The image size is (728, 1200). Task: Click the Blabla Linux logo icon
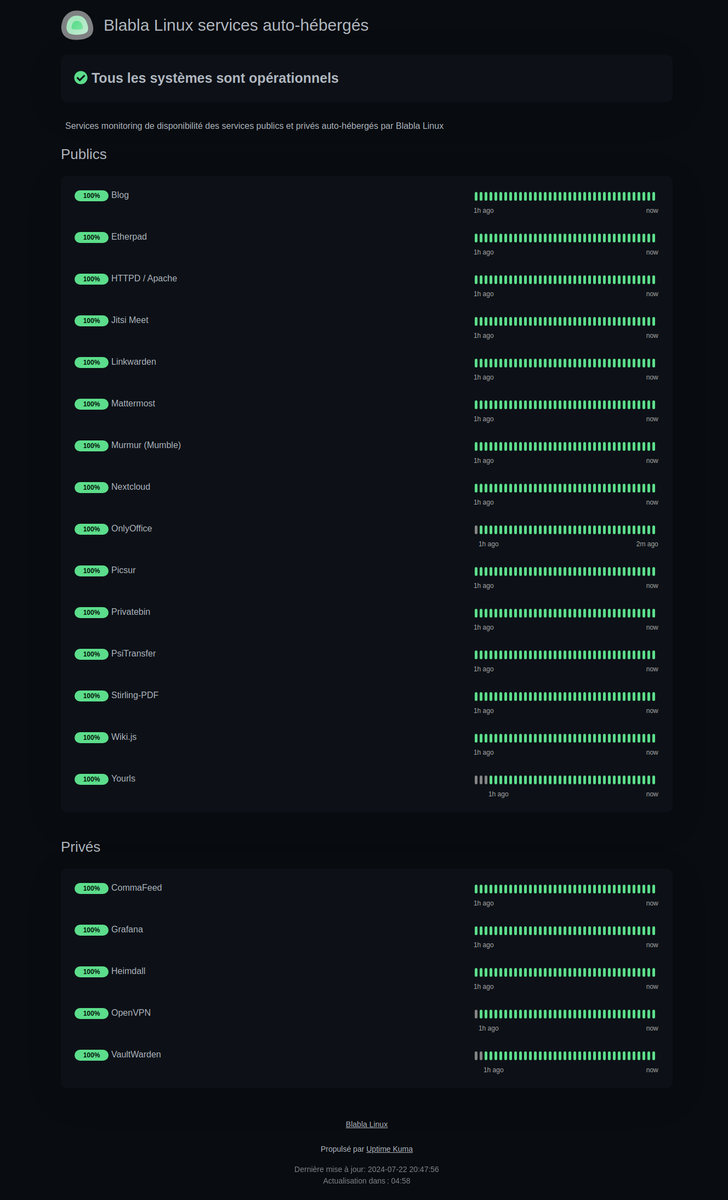coord(77,25)
